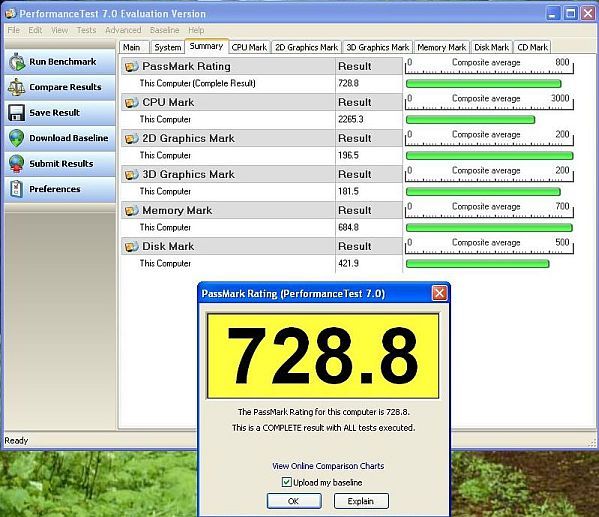Viewport: 599px width, 517px height.
Task: Click the 3D Graphics Mark green bar
Action: (483, 191)
